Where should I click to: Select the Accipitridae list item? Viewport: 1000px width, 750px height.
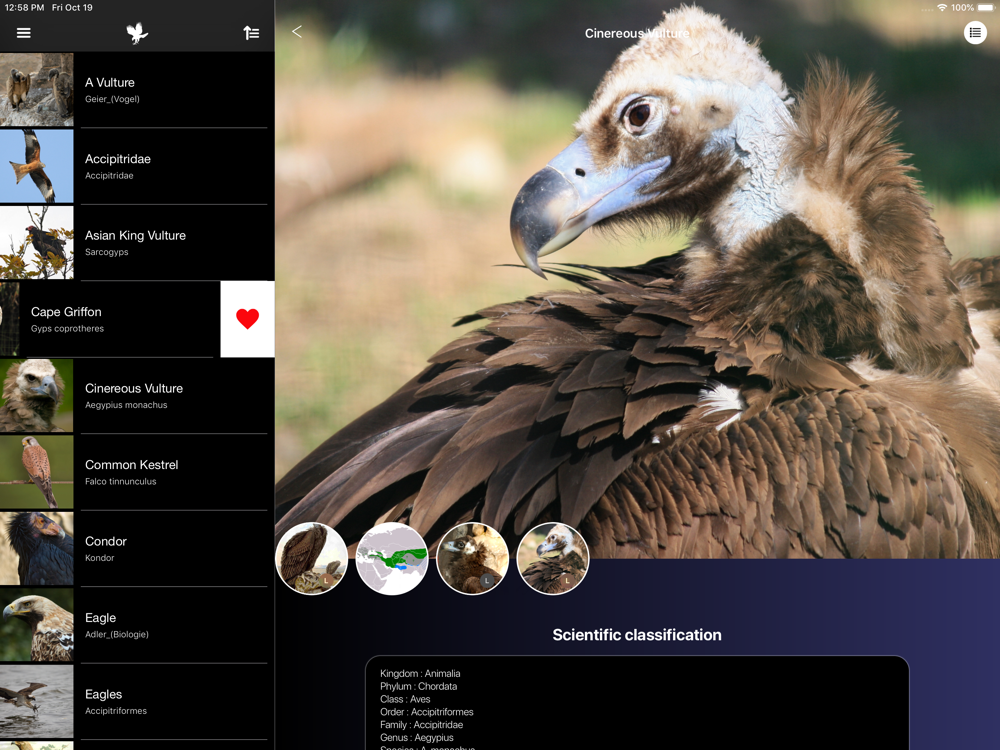point(137,166)
